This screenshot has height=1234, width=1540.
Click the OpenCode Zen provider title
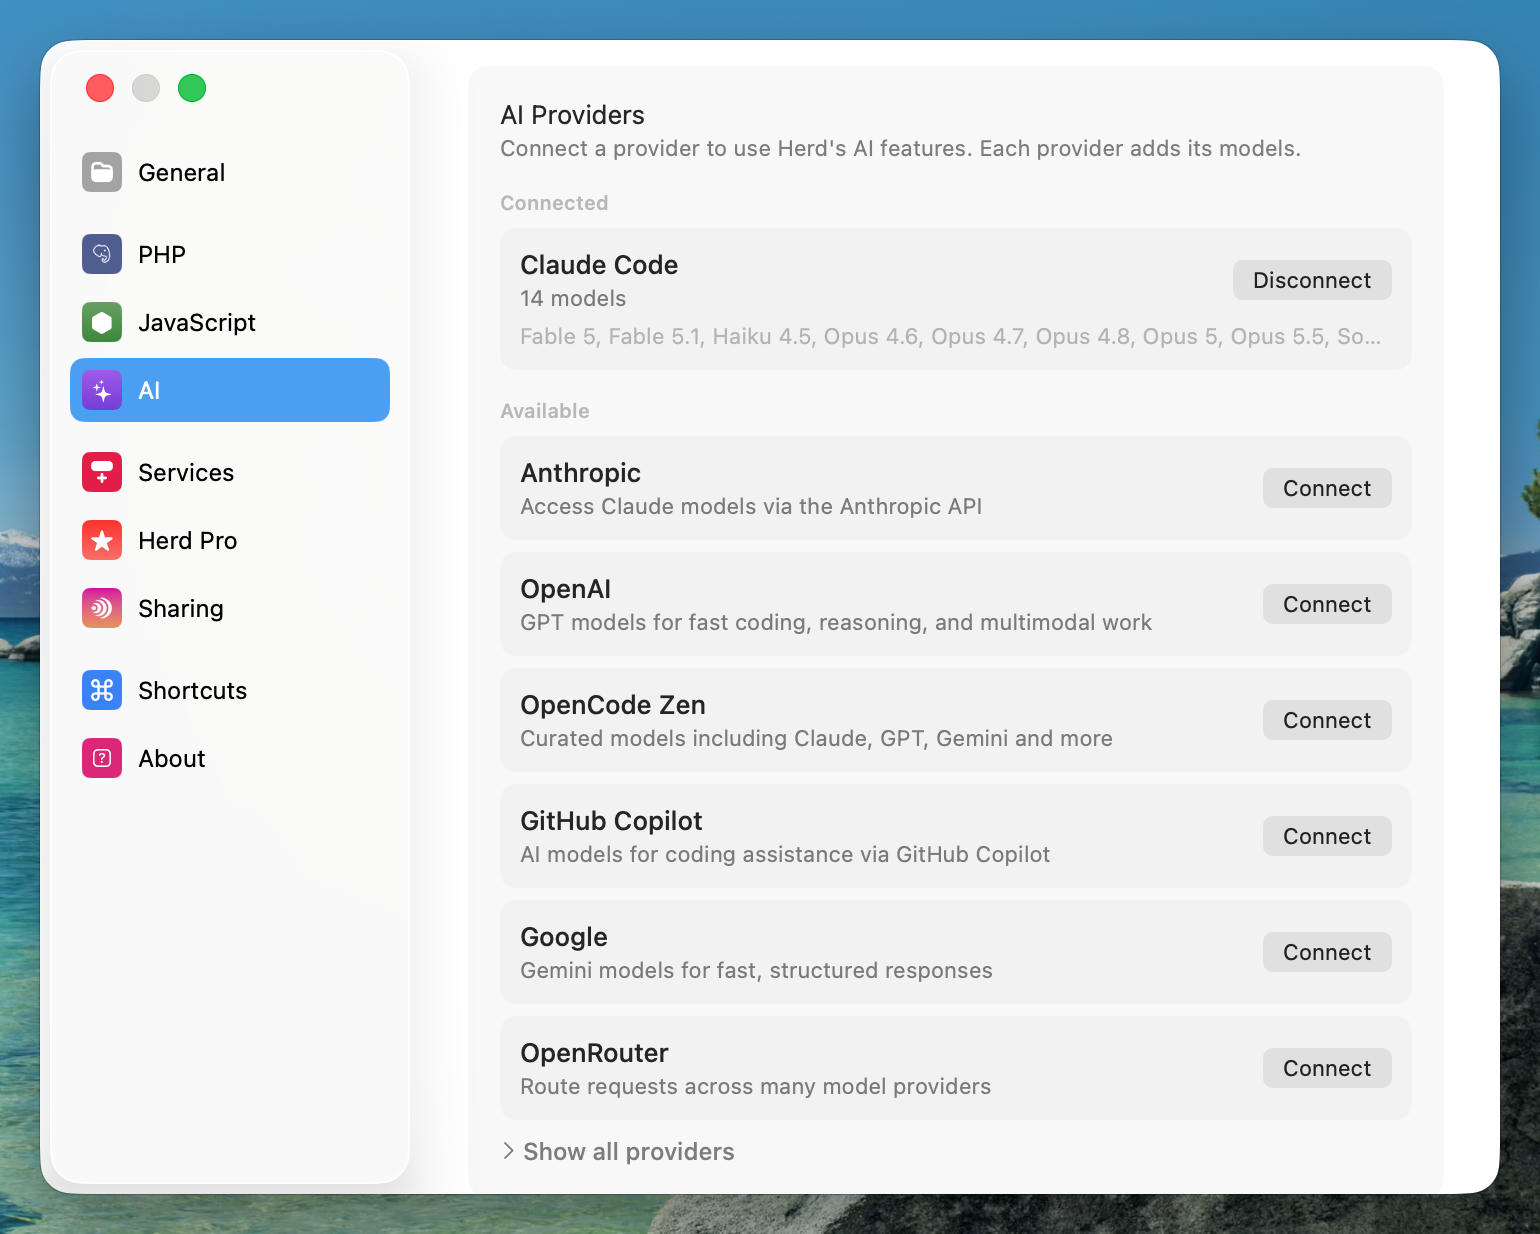613,705
